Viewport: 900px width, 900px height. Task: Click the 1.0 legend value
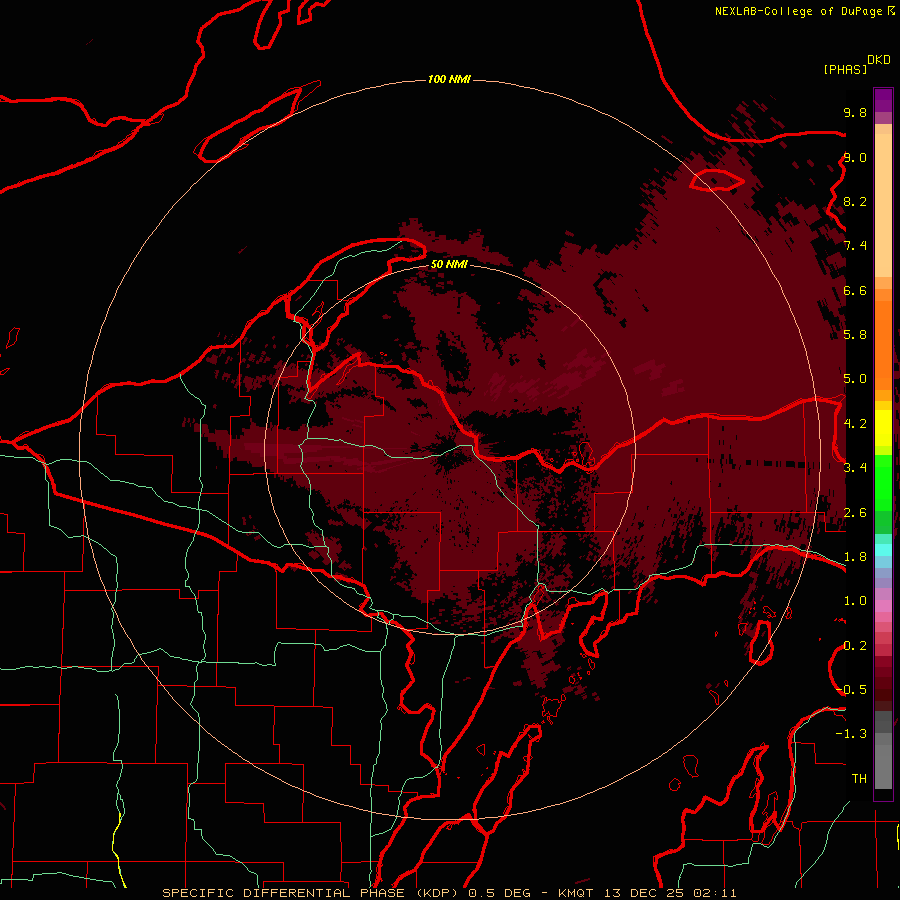(855, 601)
